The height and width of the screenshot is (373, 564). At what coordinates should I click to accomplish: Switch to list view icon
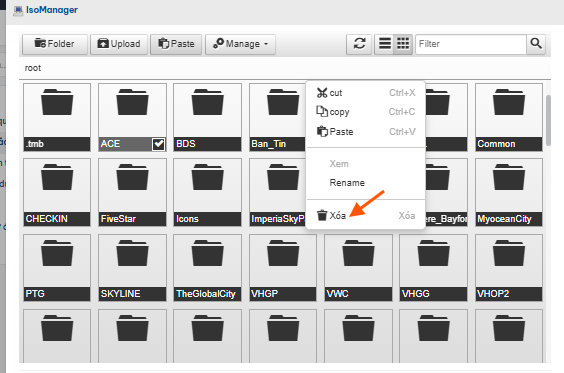click(385, 44)
